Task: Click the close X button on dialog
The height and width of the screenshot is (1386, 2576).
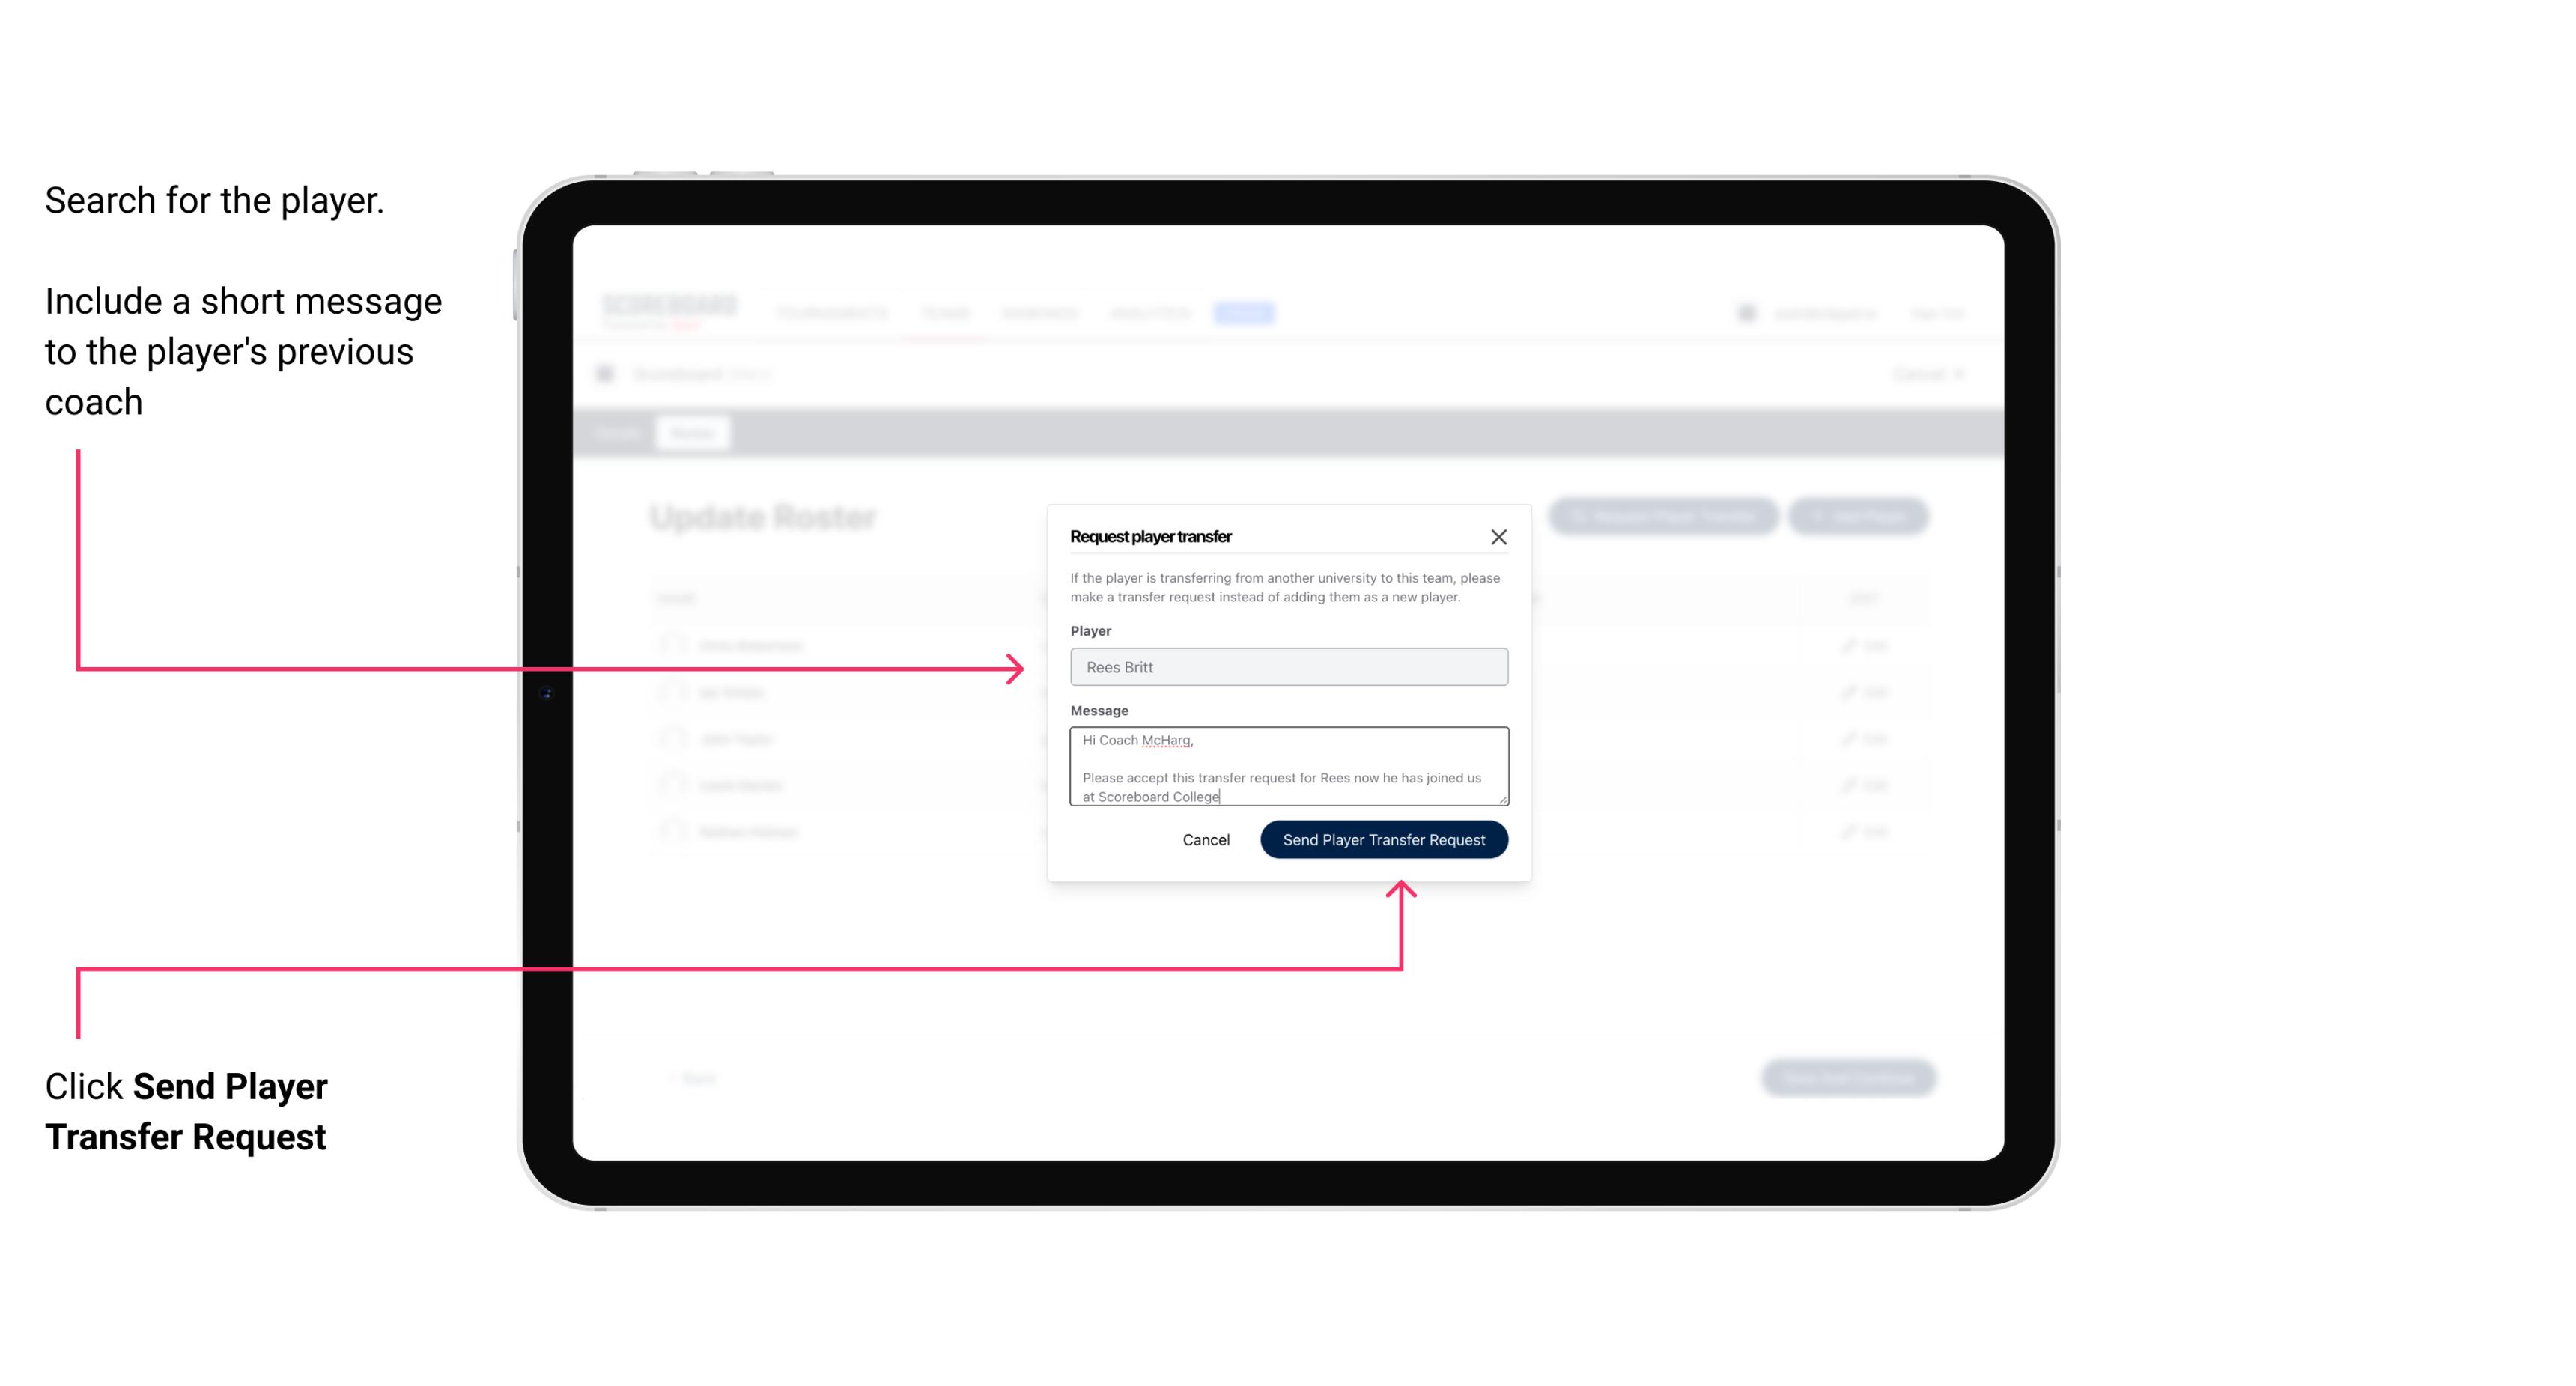Action: click(1499, 536)
